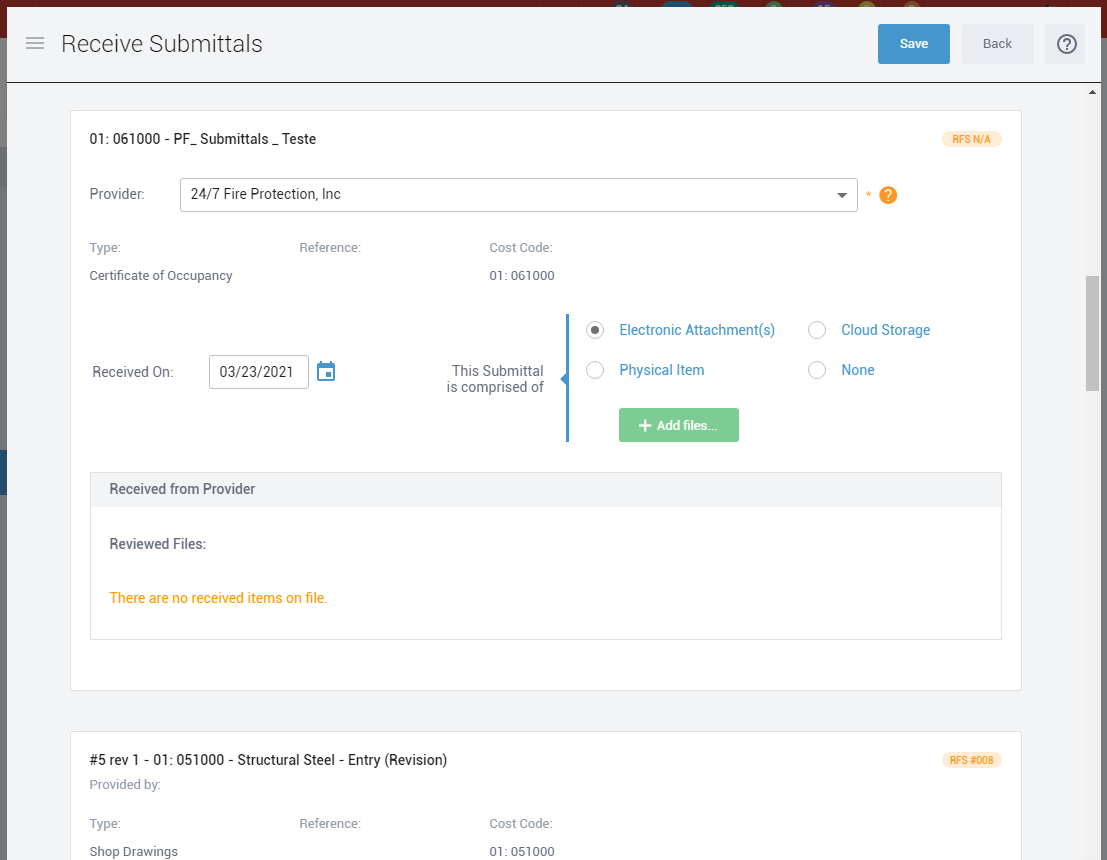Click the RFS N/A badge
1107x860 pixels.
click(x=971, y=139)
